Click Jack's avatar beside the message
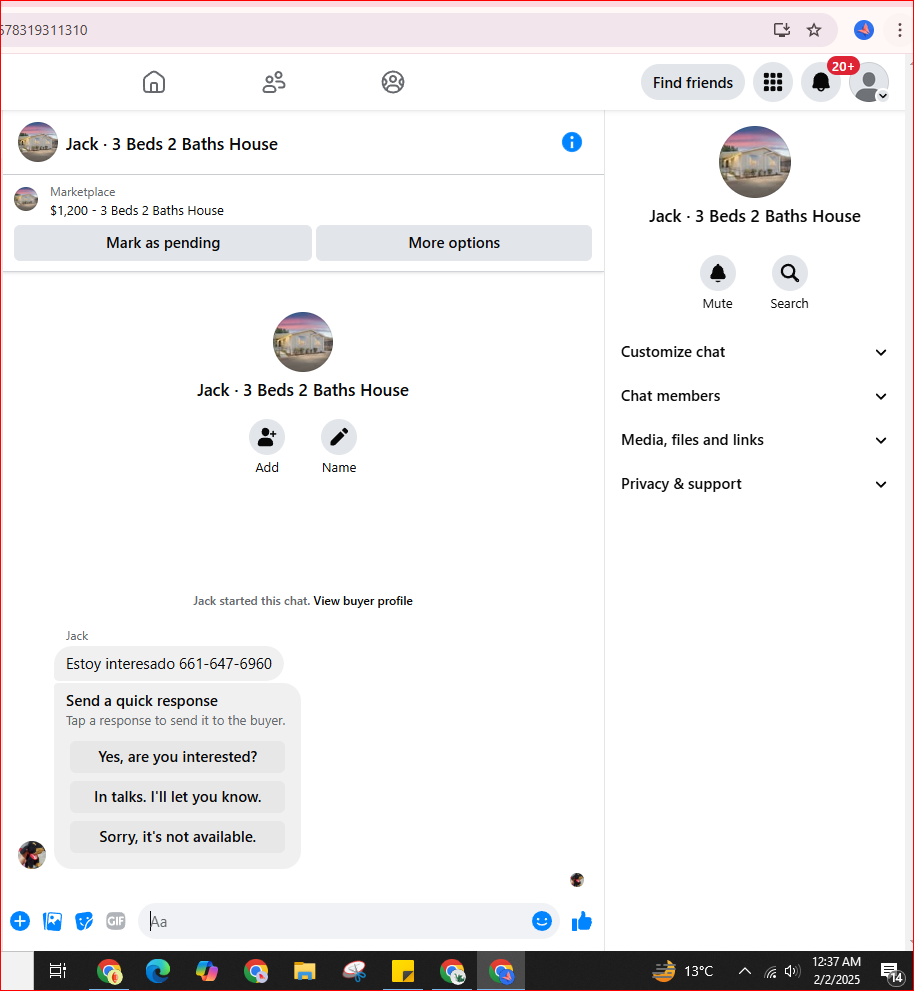The height and width of the screenshot is (991, 914). pos(32,855)
